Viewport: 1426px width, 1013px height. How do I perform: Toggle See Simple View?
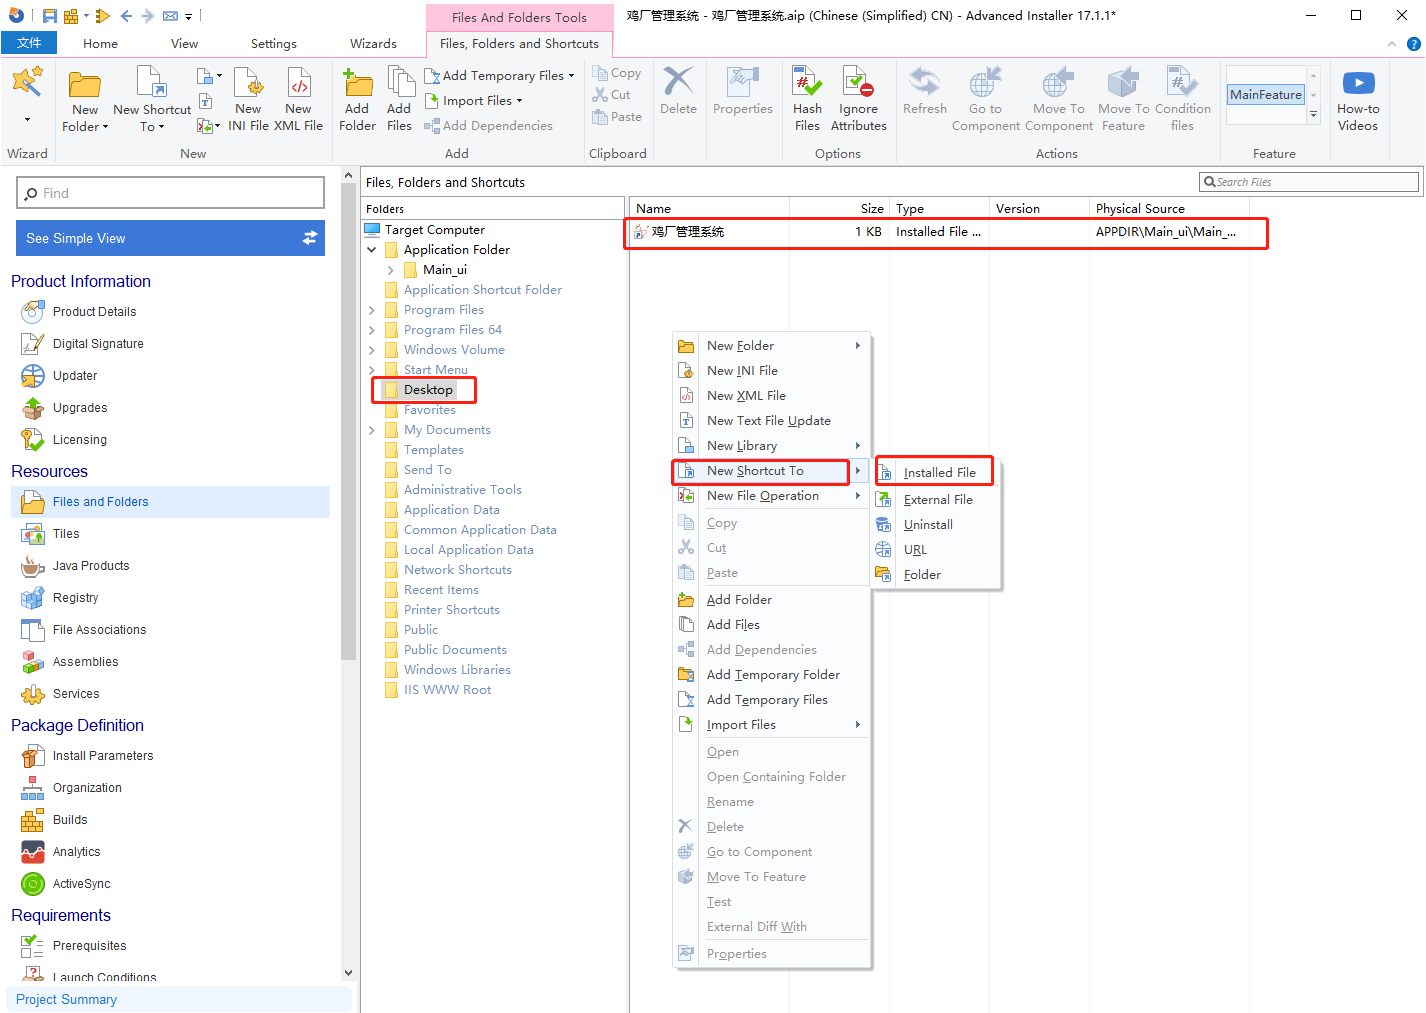tap(170, 238)
